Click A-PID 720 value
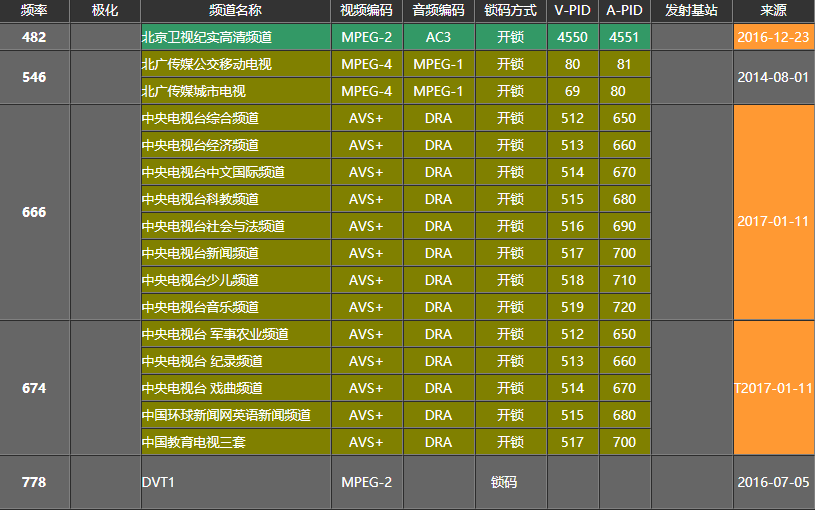Image resolution: width=815 pixels, height=510 pixels. 624,307
